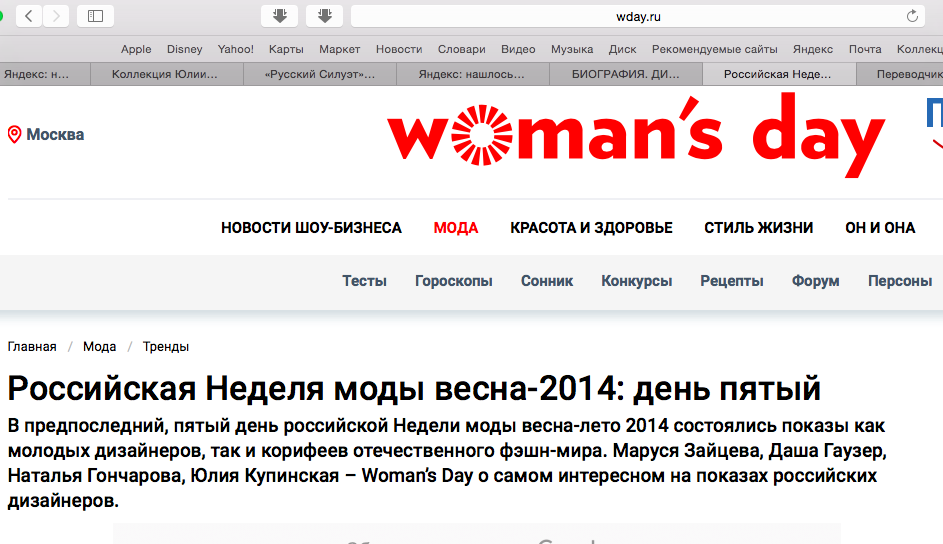
Task: Switch to the Коллекция Юлии tab
Action: point(167,74)
